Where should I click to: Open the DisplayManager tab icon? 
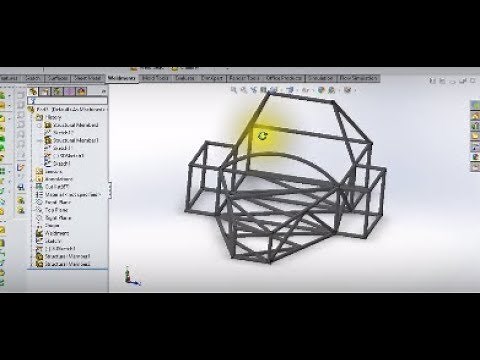pos(81,91)
